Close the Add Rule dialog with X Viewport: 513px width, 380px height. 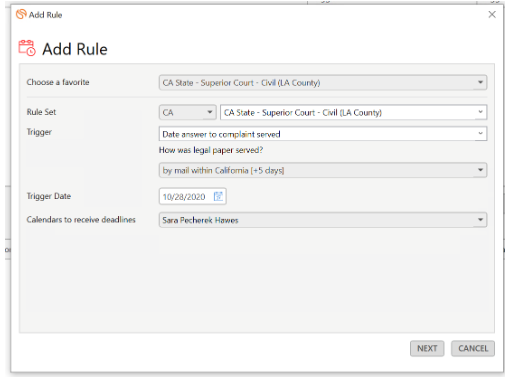pos(492,14)
